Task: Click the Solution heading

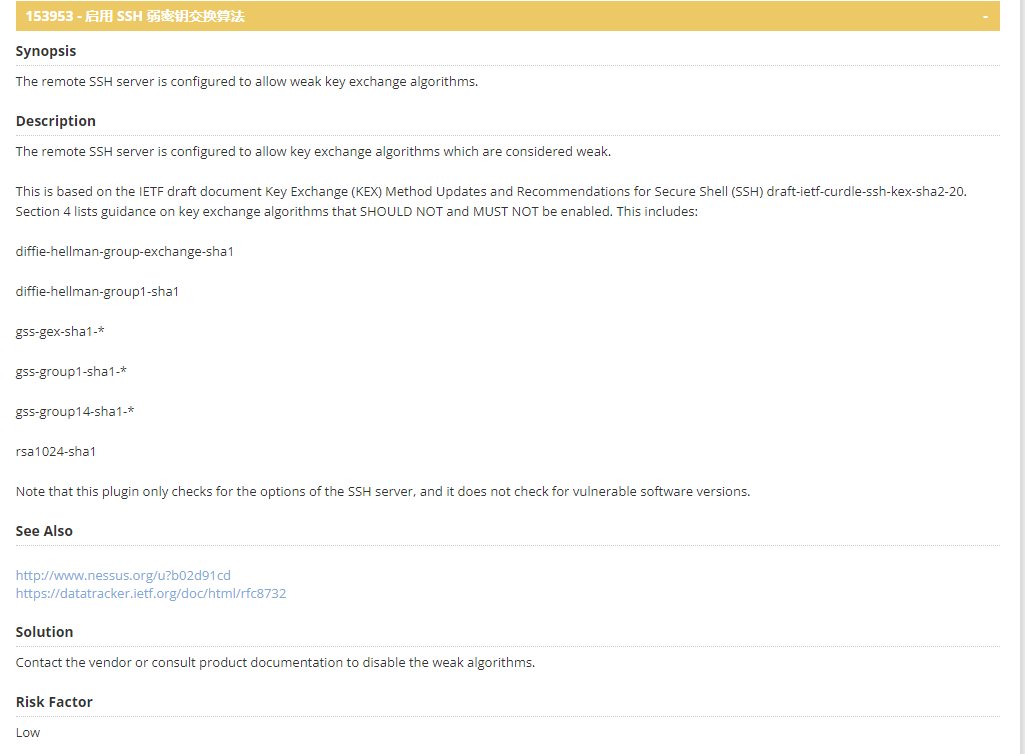Action: (45, 632)
